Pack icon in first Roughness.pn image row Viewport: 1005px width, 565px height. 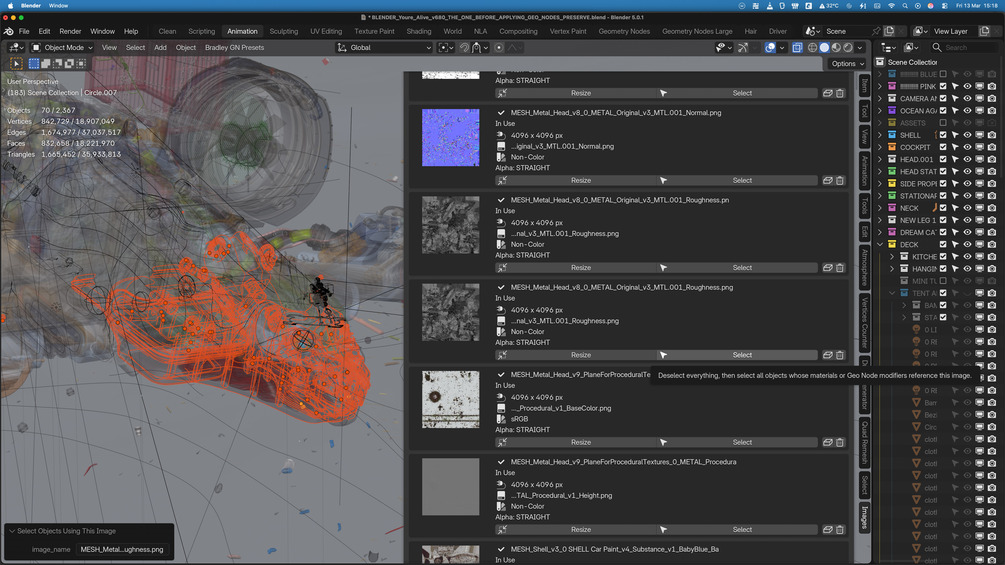827,268
